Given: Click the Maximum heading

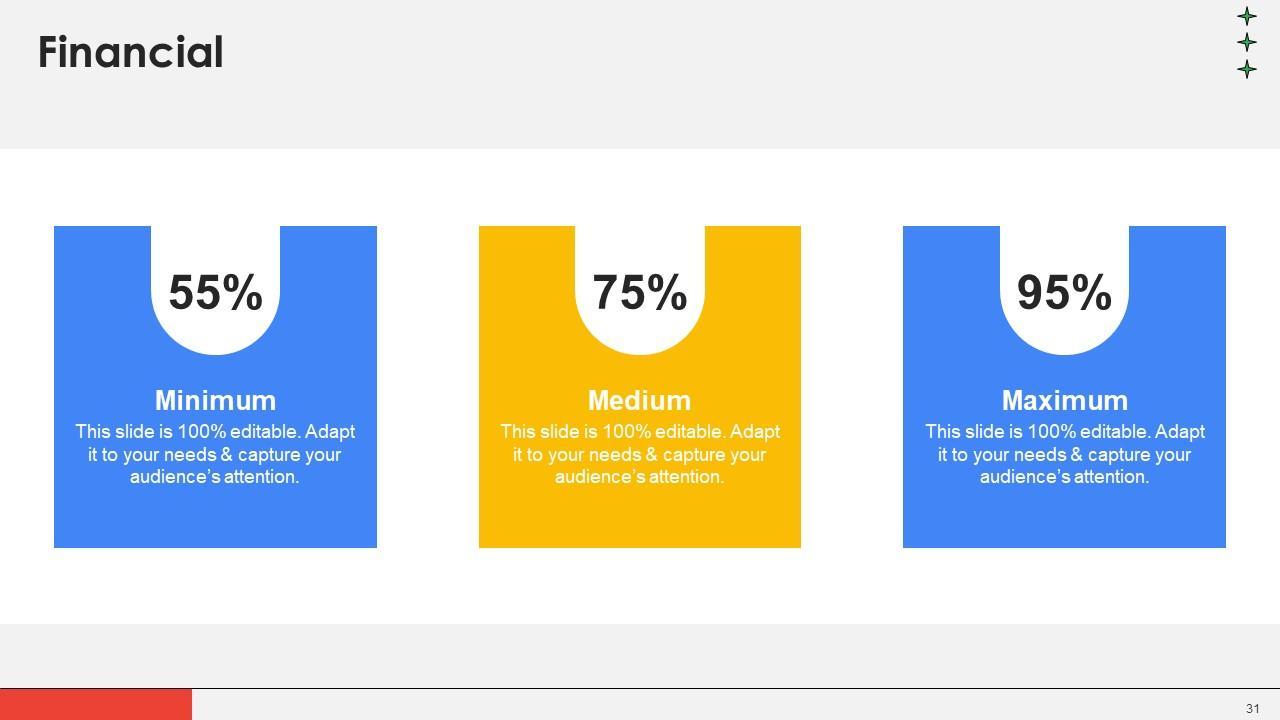Looking at the screenshot, I should 1064,400.
